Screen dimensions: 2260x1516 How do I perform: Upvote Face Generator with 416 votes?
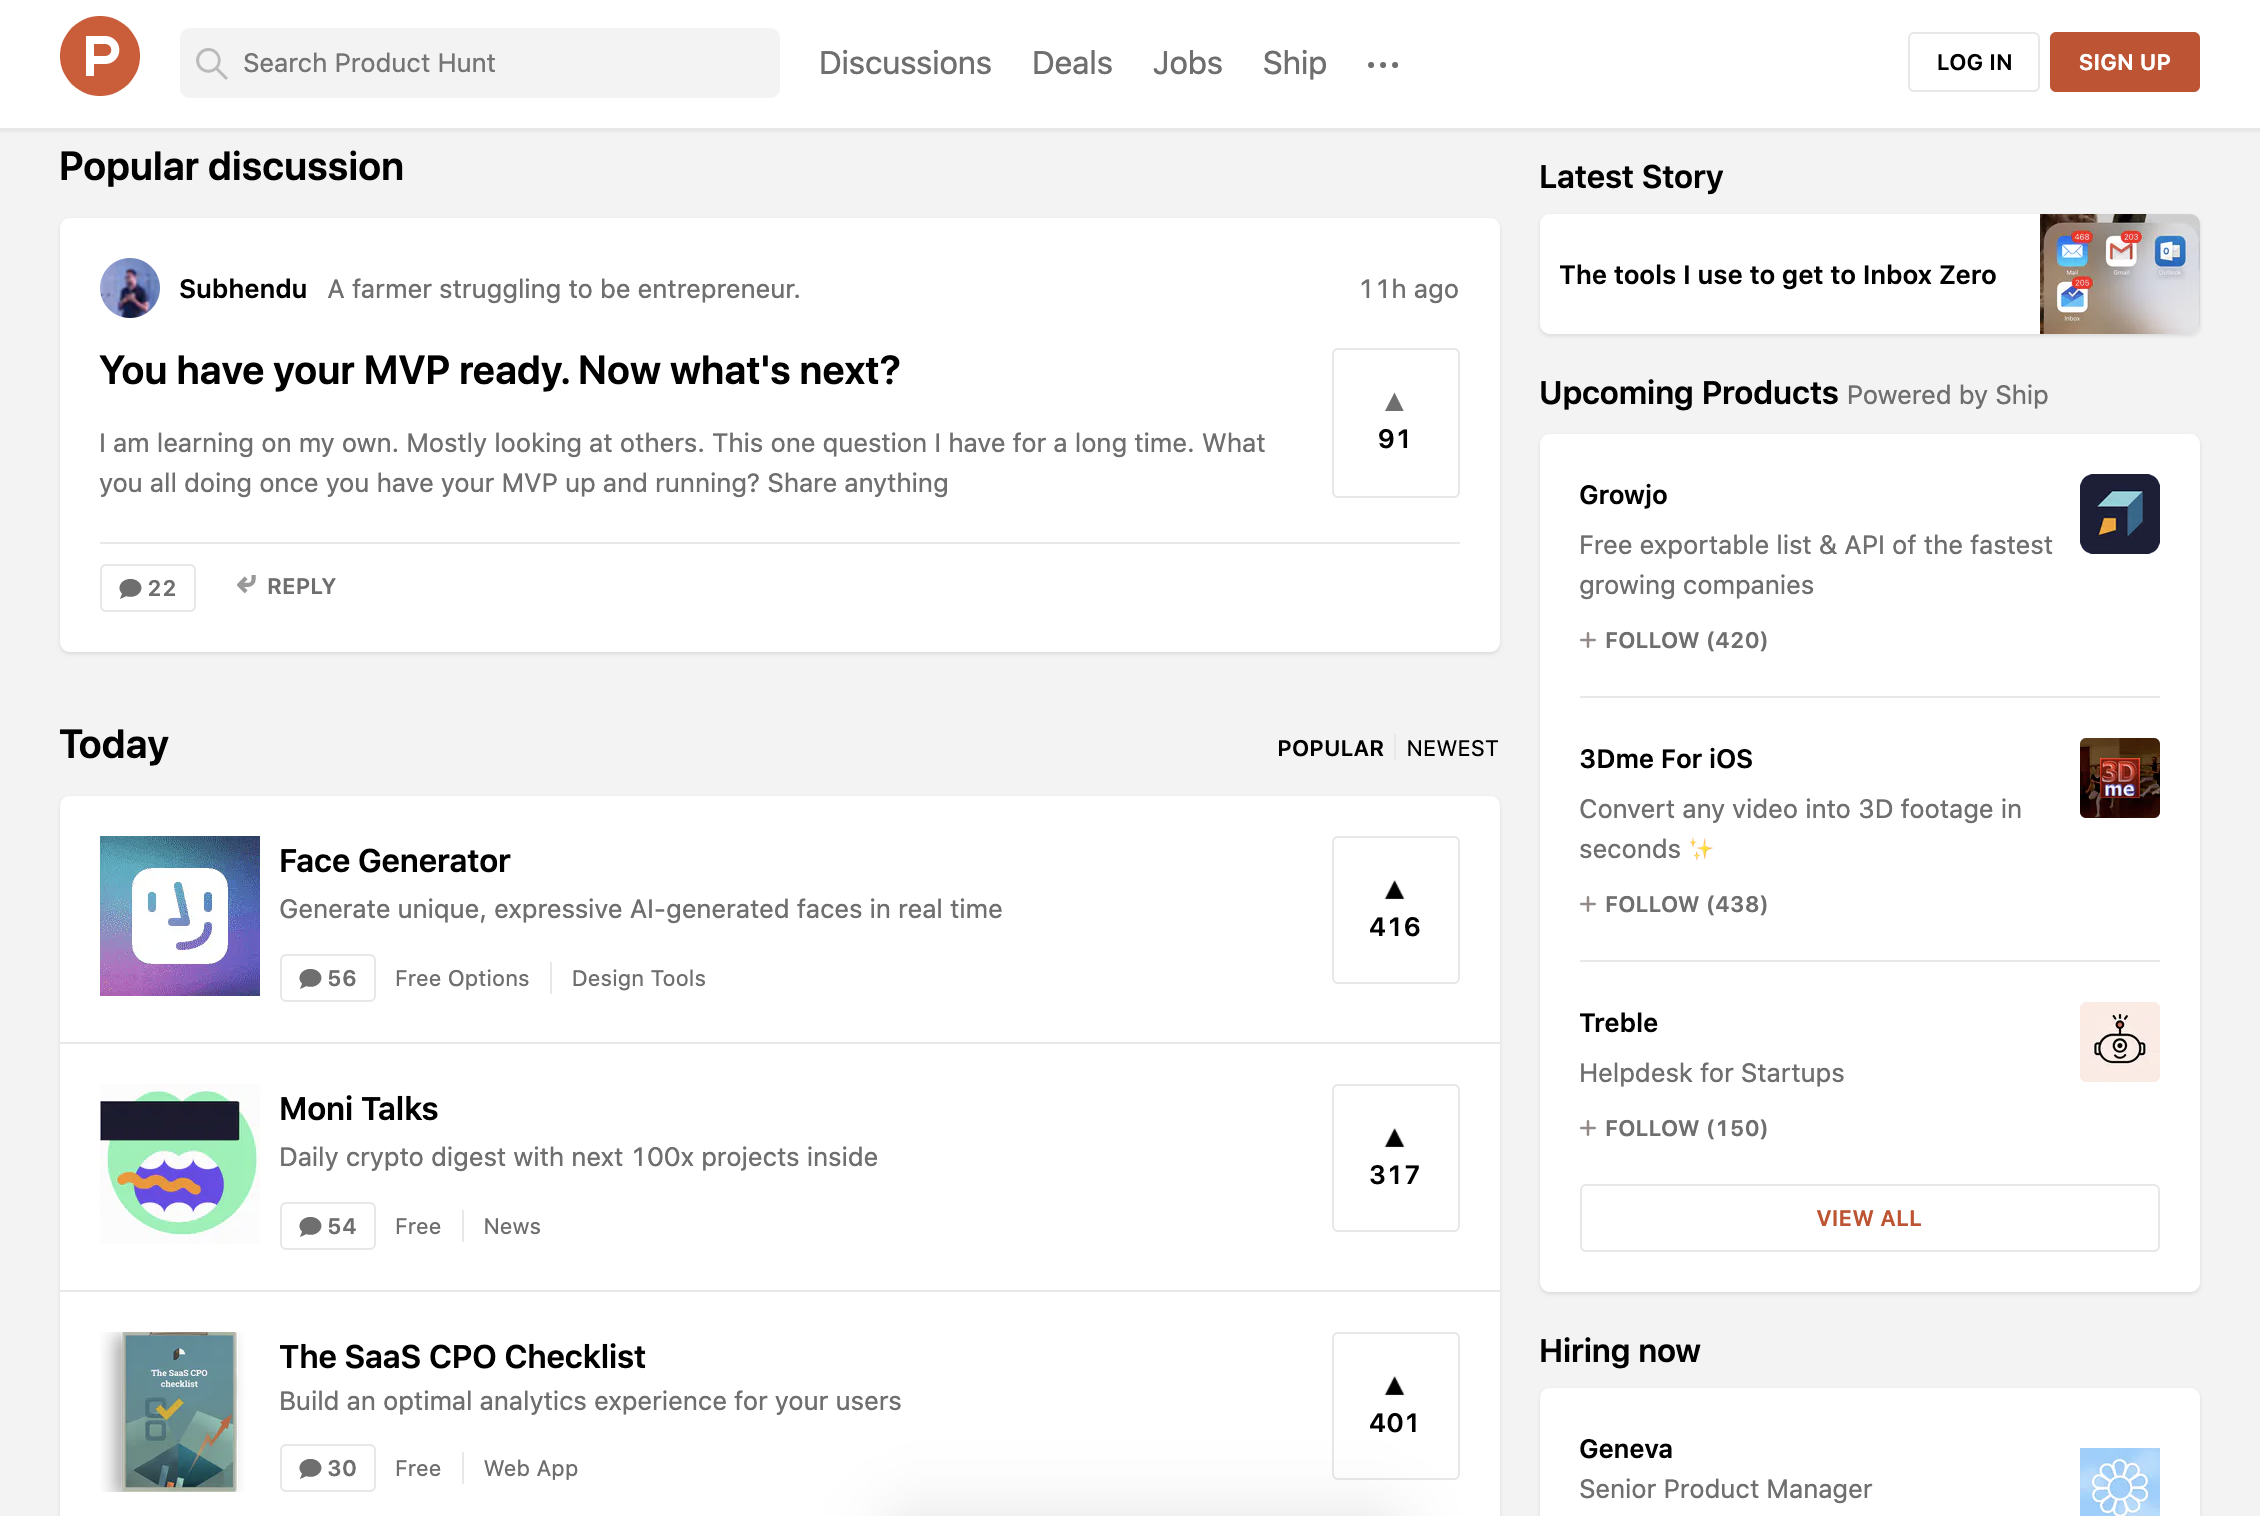pyautogui.click(x=1395, y=910)
